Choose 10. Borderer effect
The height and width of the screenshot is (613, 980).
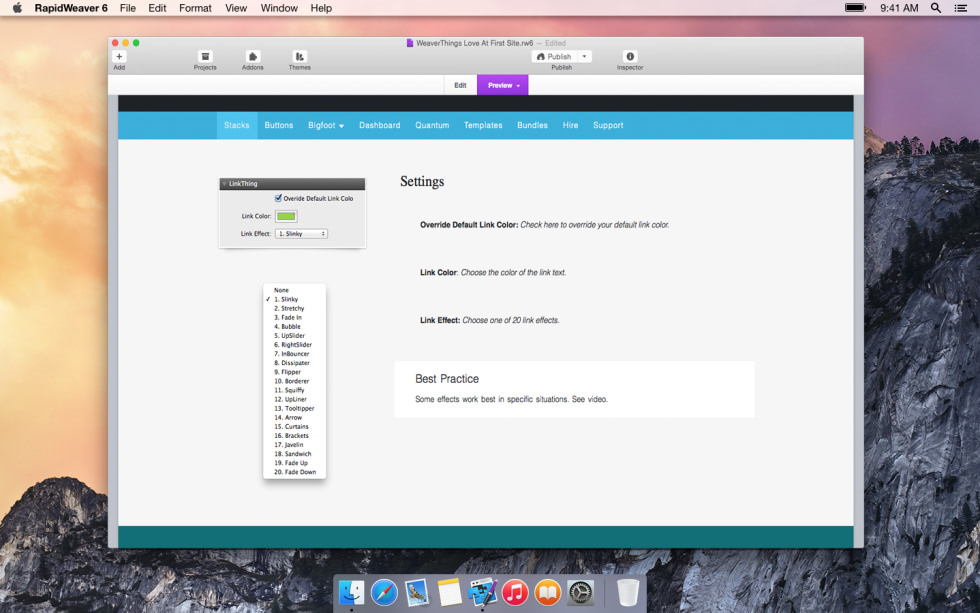[x=294, y=381]
